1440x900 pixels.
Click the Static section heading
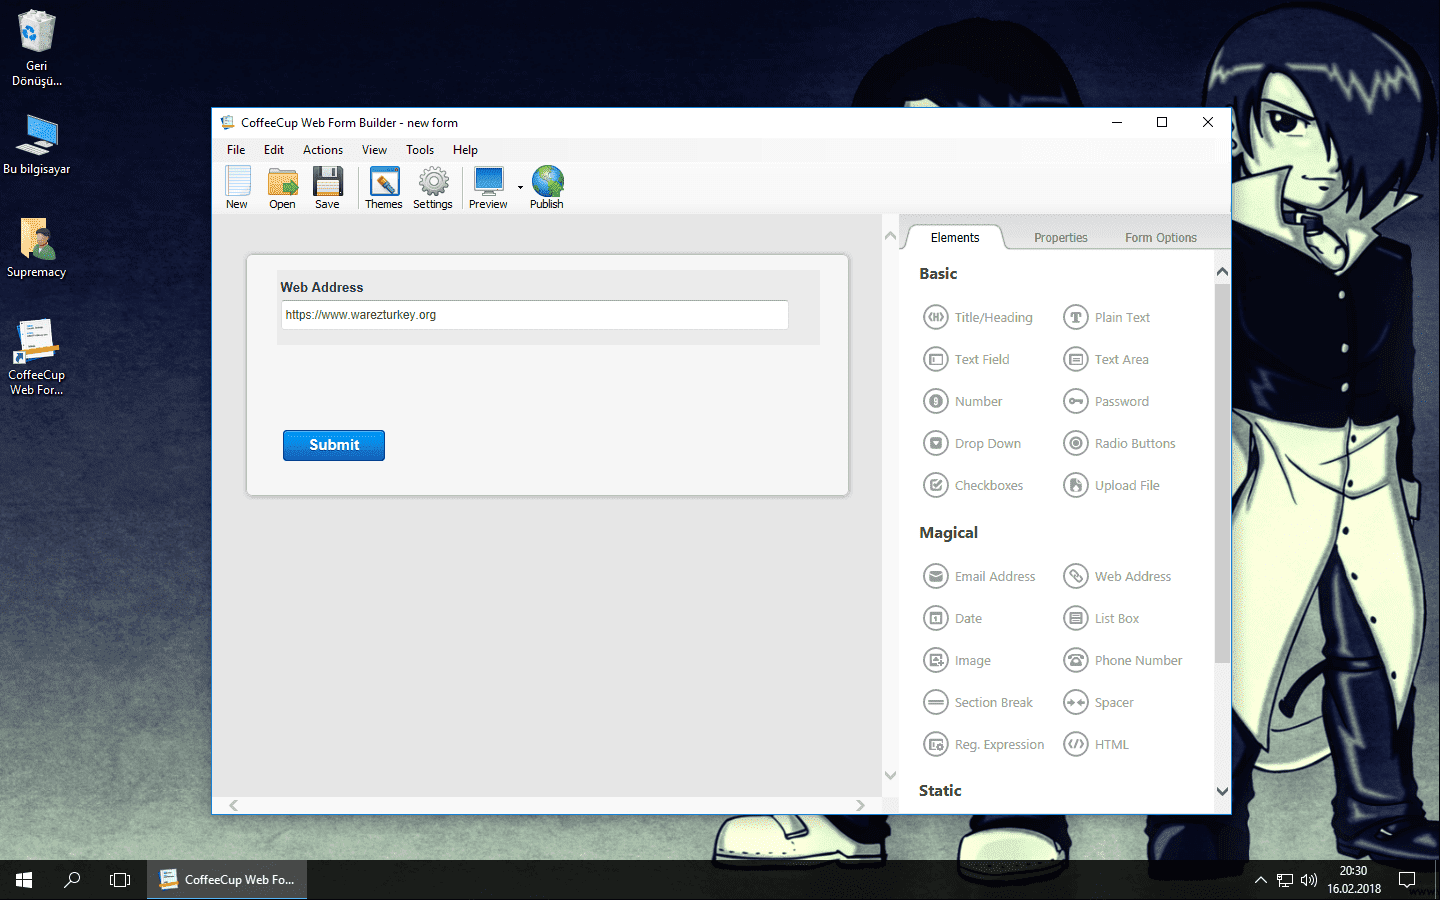click(x=940, y=791)
